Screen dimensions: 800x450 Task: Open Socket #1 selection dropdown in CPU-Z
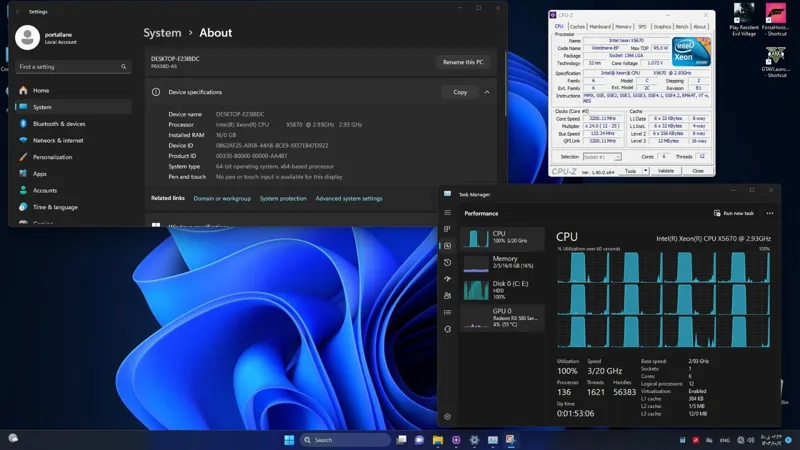(602, 157)
